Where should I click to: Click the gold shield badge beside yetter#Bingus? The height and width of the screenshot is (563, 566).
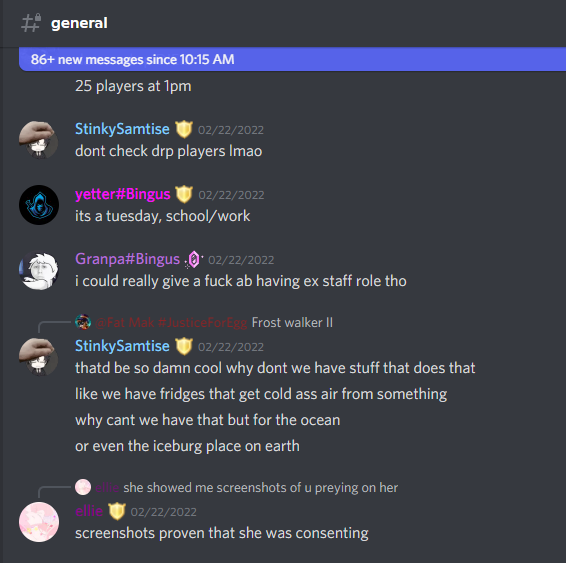(184, 194)
